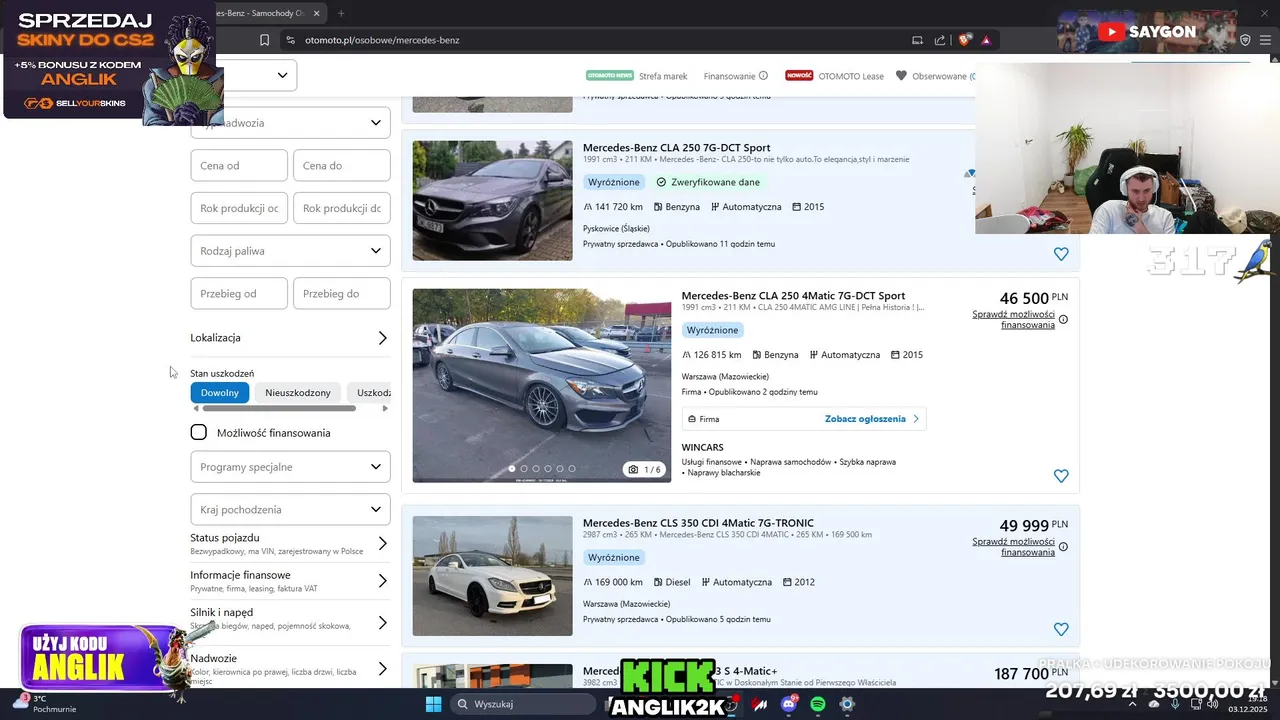Click the bookmark icon in the browser address bar
Viewport: 1280px width, 720px height.
coord(264,40)
